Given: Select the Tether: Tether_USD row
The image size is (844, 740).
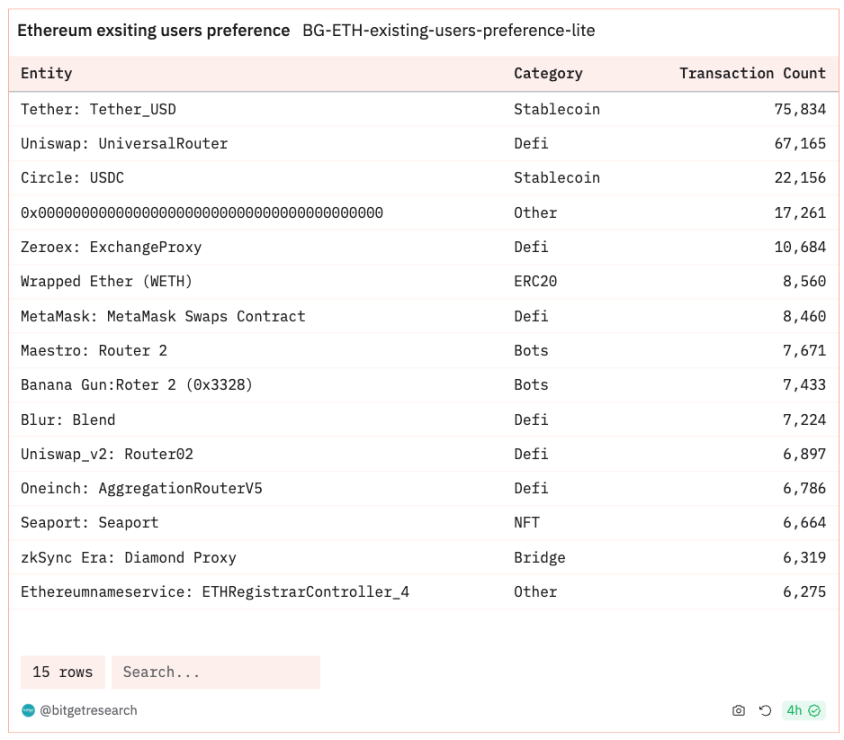Looking at the screenshot, I should [x=423, y=109].
